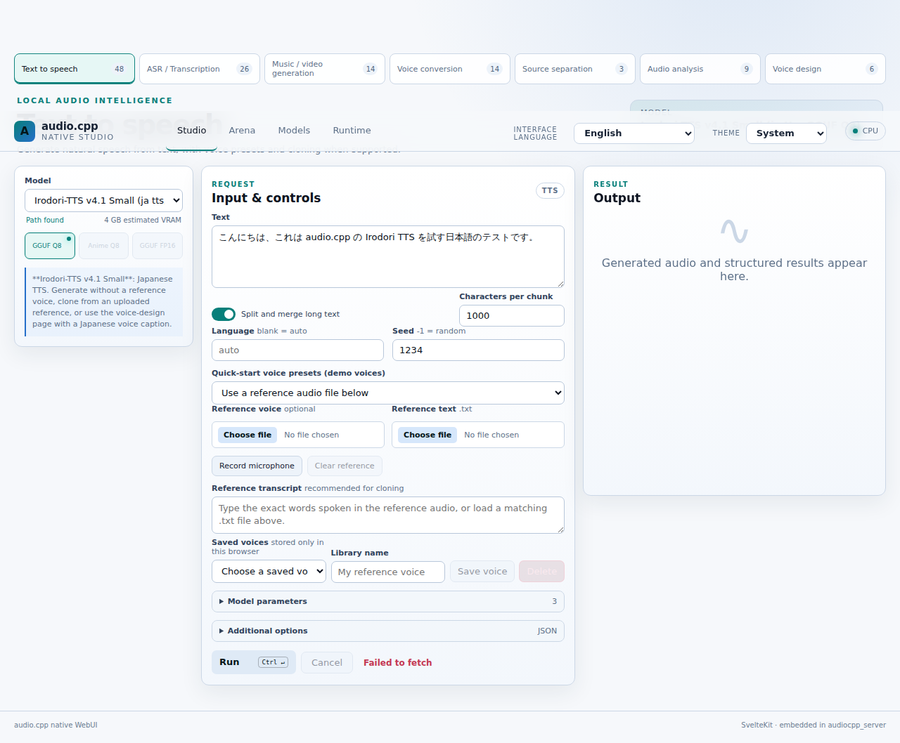The height and width of the screenshot is (743, 900).
Task: Expand the Additional options section
Action: pyautogui.click(x=388, y=630)
